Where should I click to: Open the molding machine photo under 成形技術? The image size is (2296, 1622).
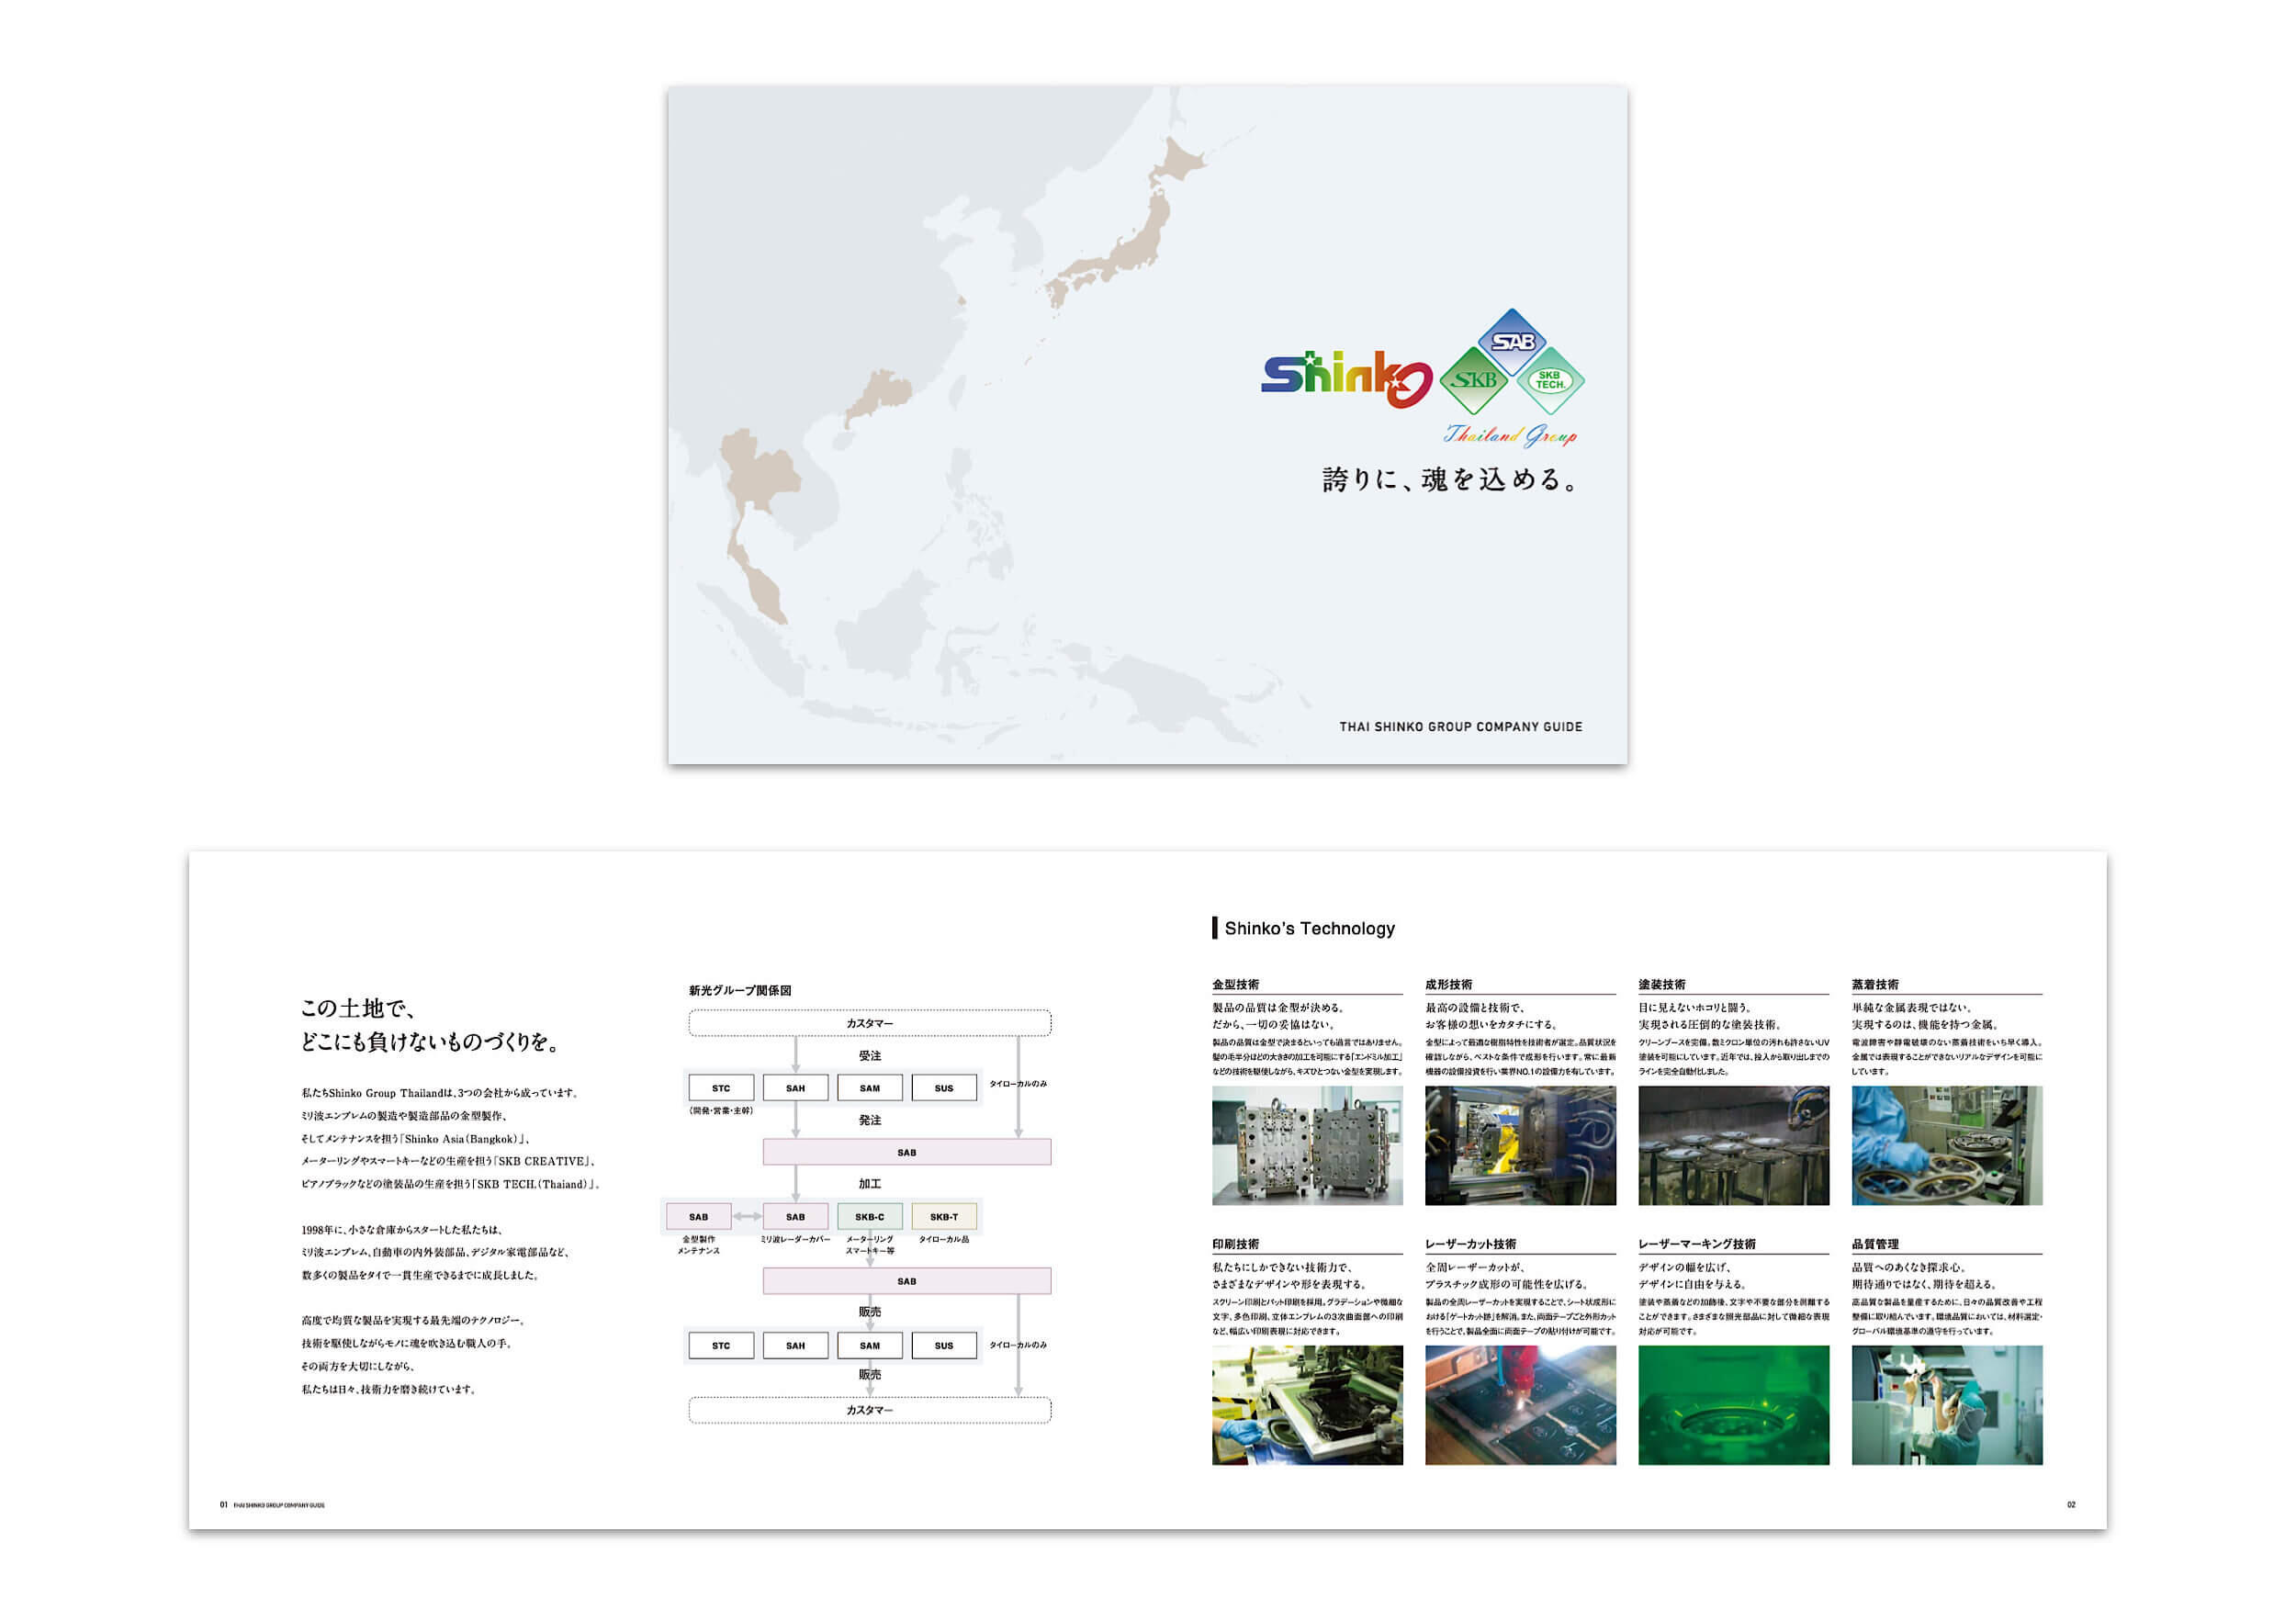1520,1146
